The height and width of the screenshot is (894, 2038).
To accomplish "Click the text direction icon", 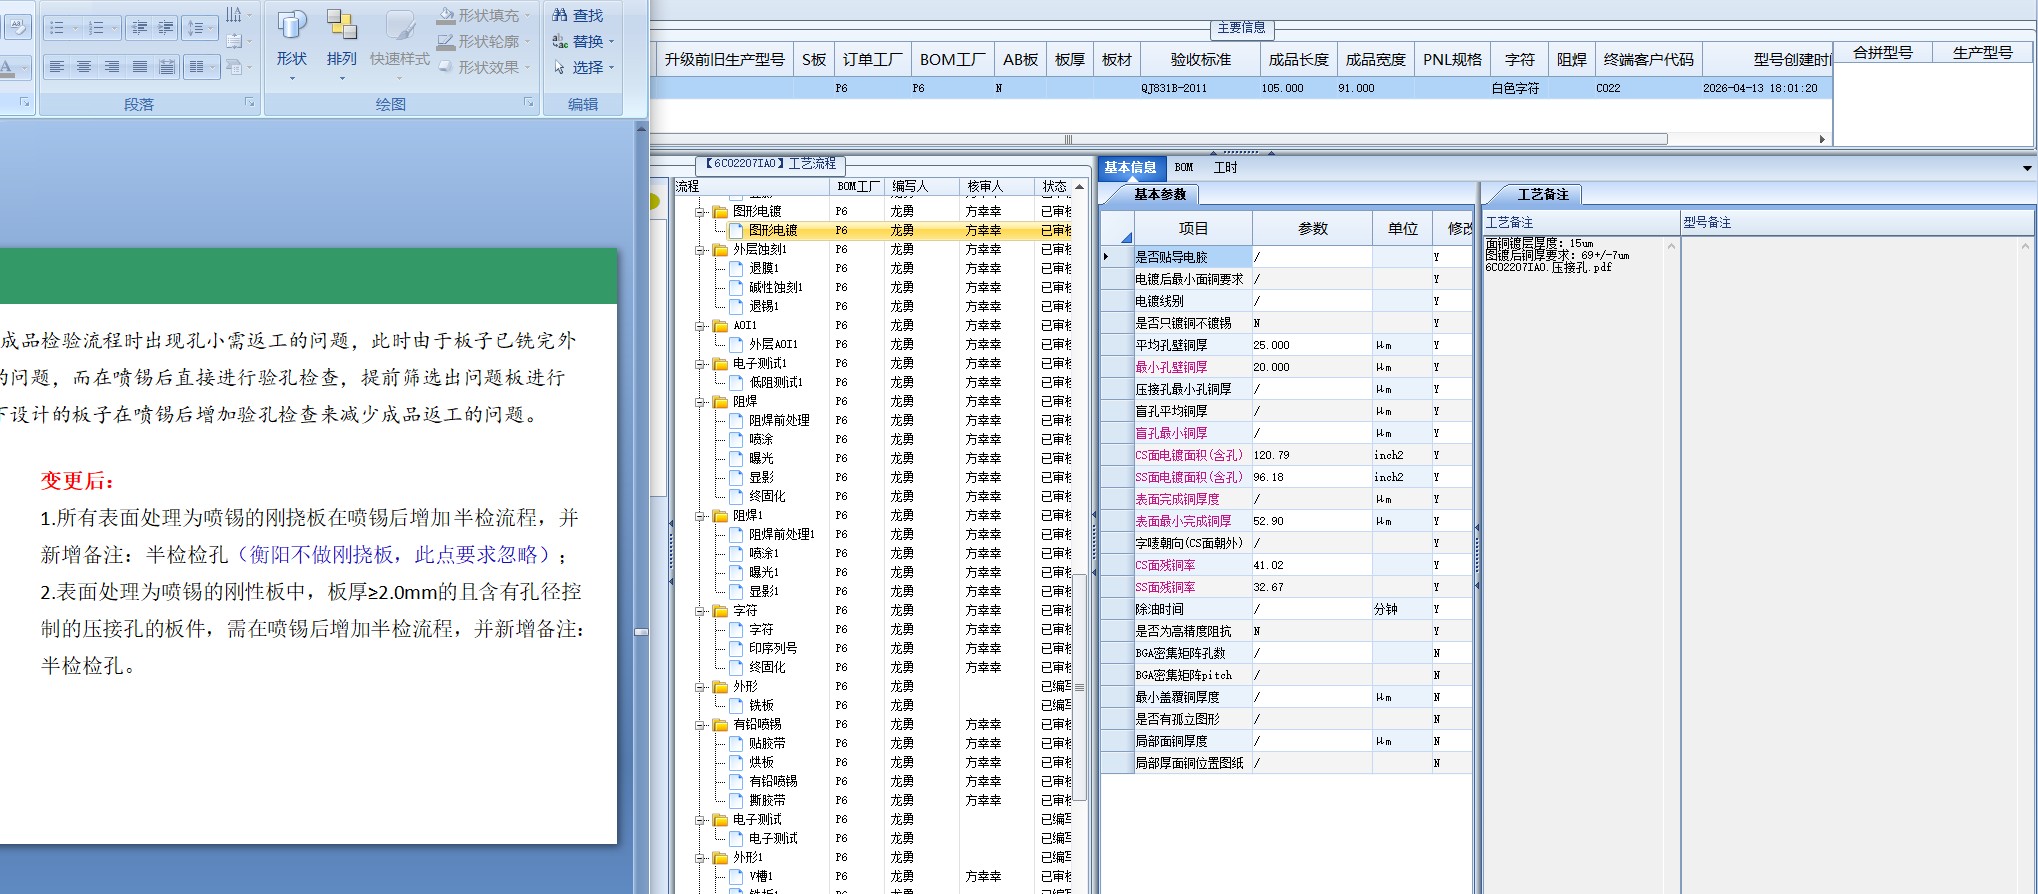I will 234,14.
